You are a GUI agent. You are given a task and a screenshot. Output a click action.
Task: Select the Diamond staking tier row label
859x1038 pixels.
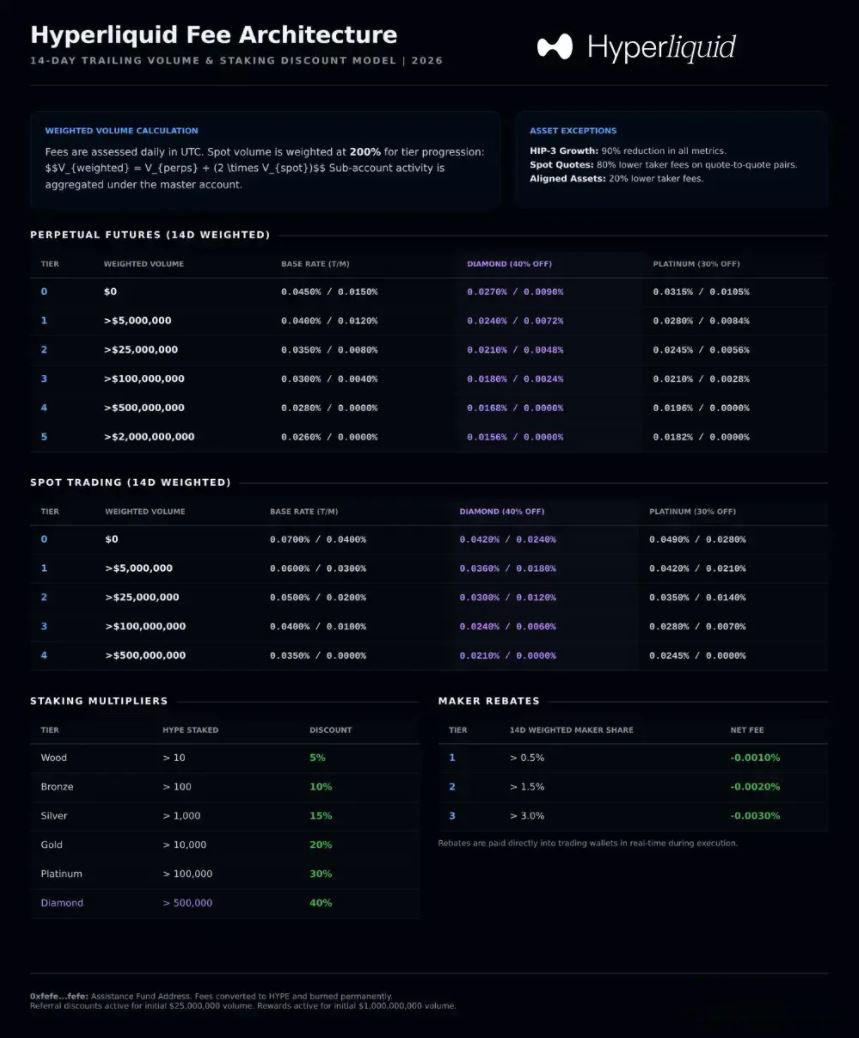tap(62, 903)
